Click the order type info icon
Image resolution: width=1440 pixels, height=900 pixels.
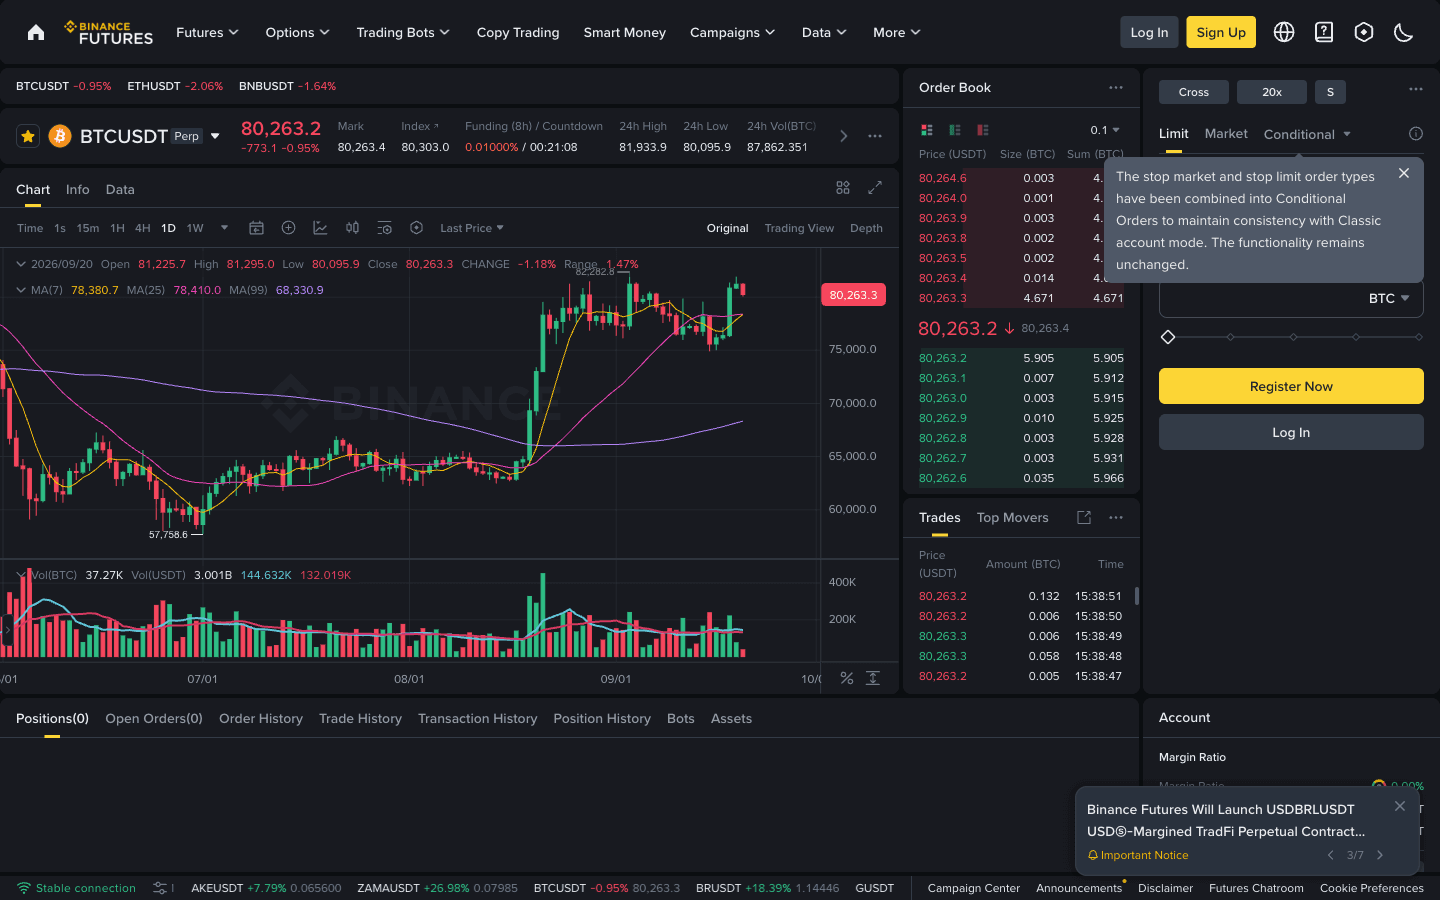(1416, 134)
